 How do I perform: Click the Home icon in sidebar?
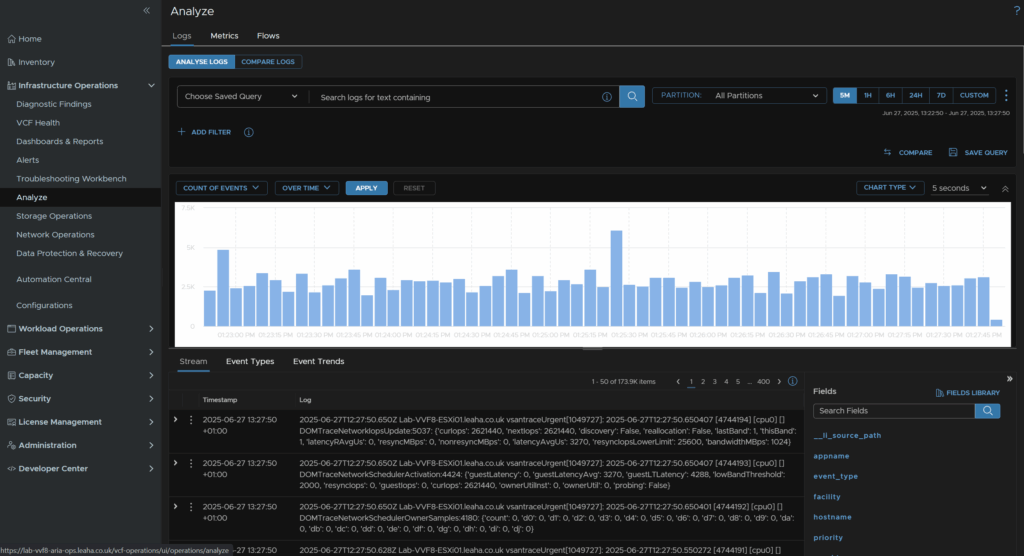point(11,39)
